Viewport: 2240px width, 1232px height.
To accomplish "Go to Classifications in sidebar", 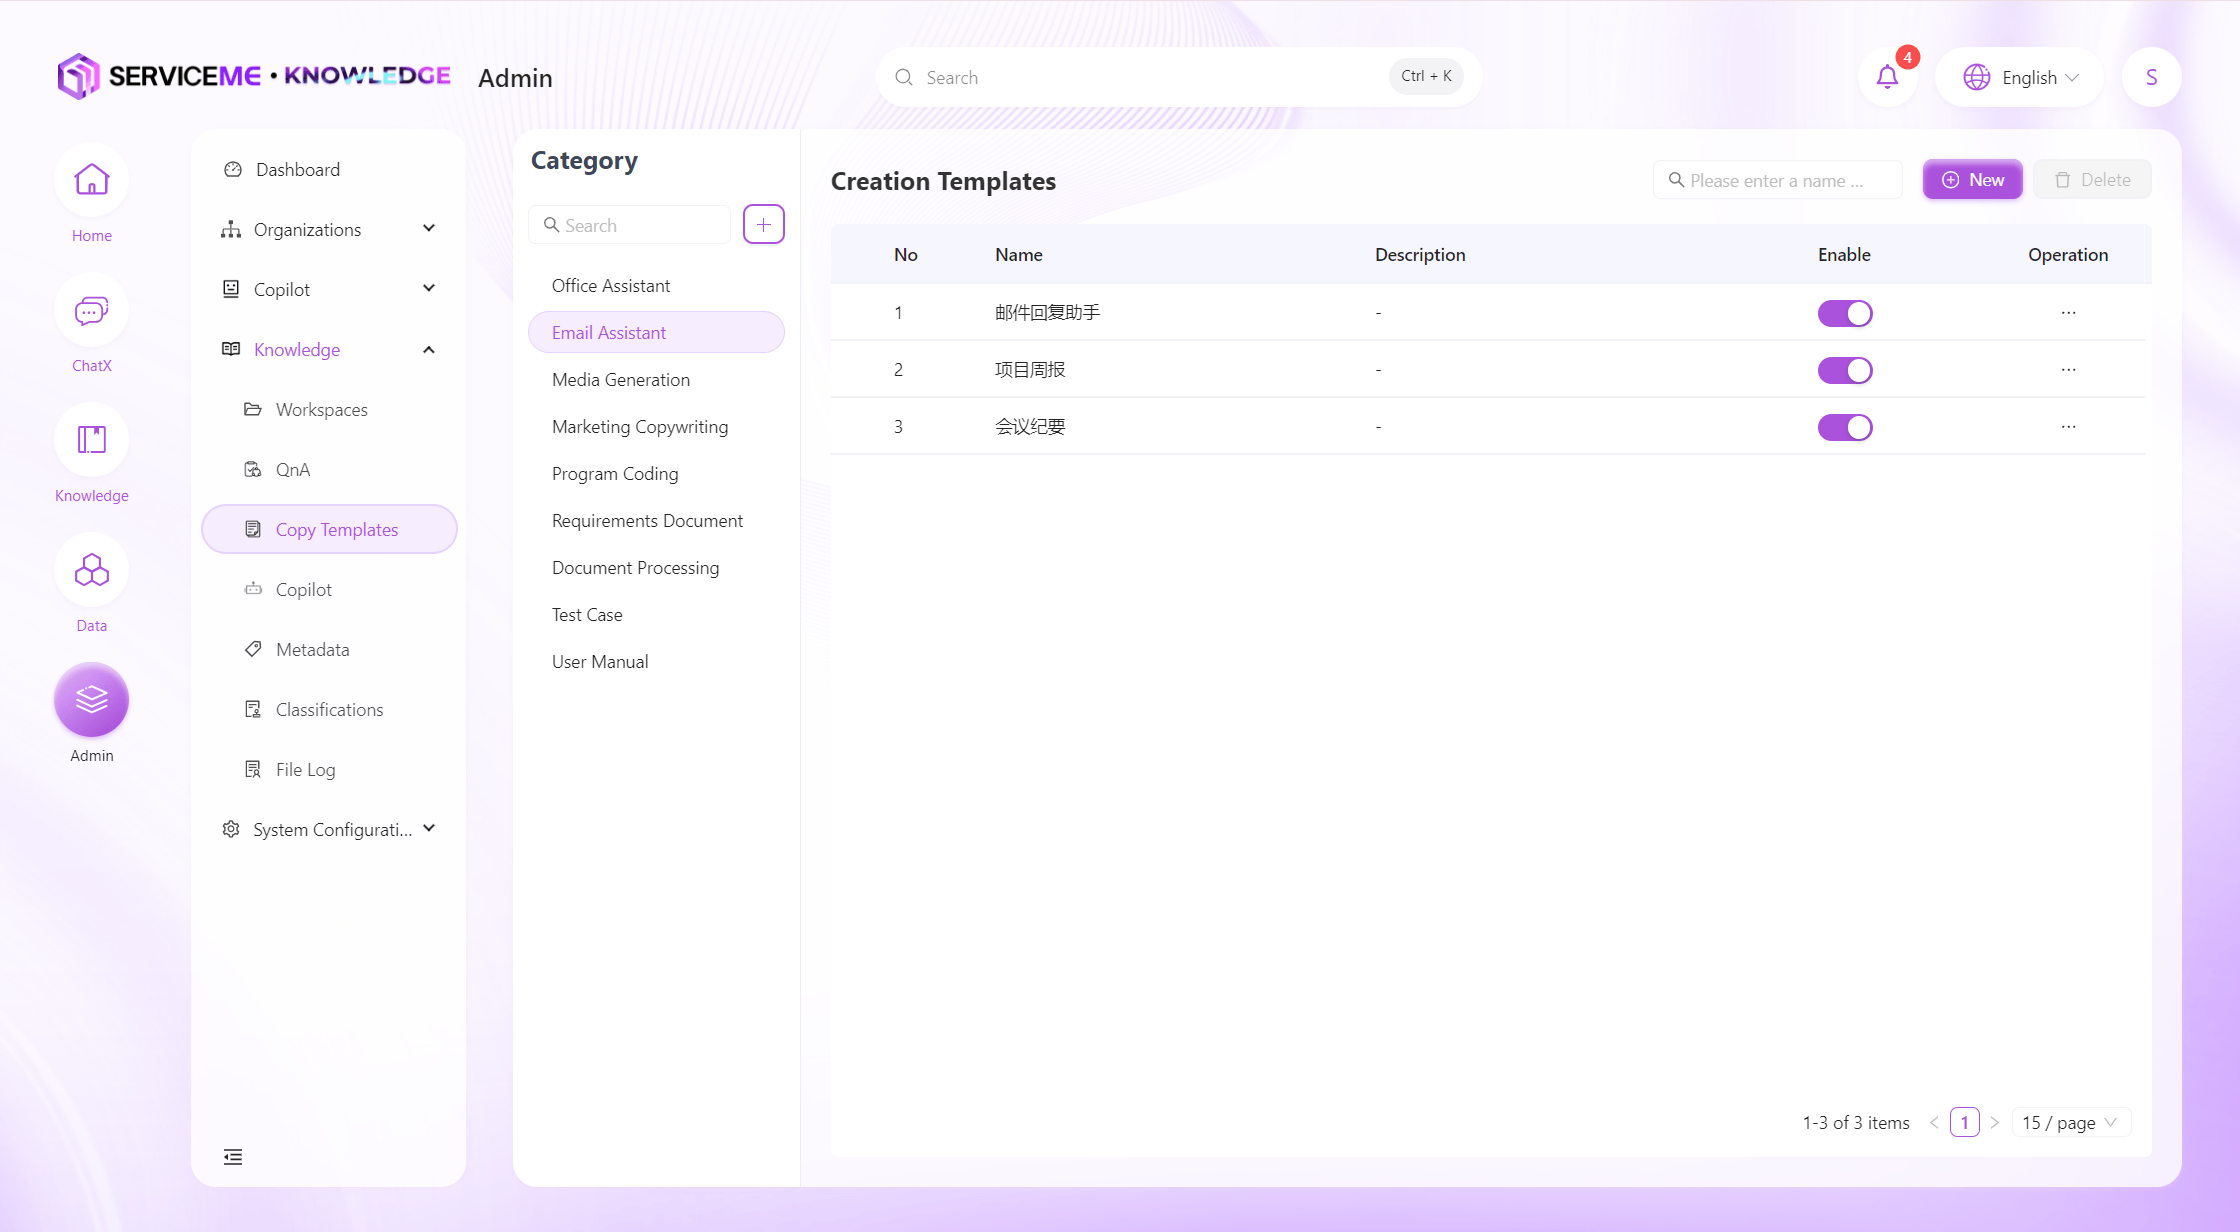I will [329, 709].
